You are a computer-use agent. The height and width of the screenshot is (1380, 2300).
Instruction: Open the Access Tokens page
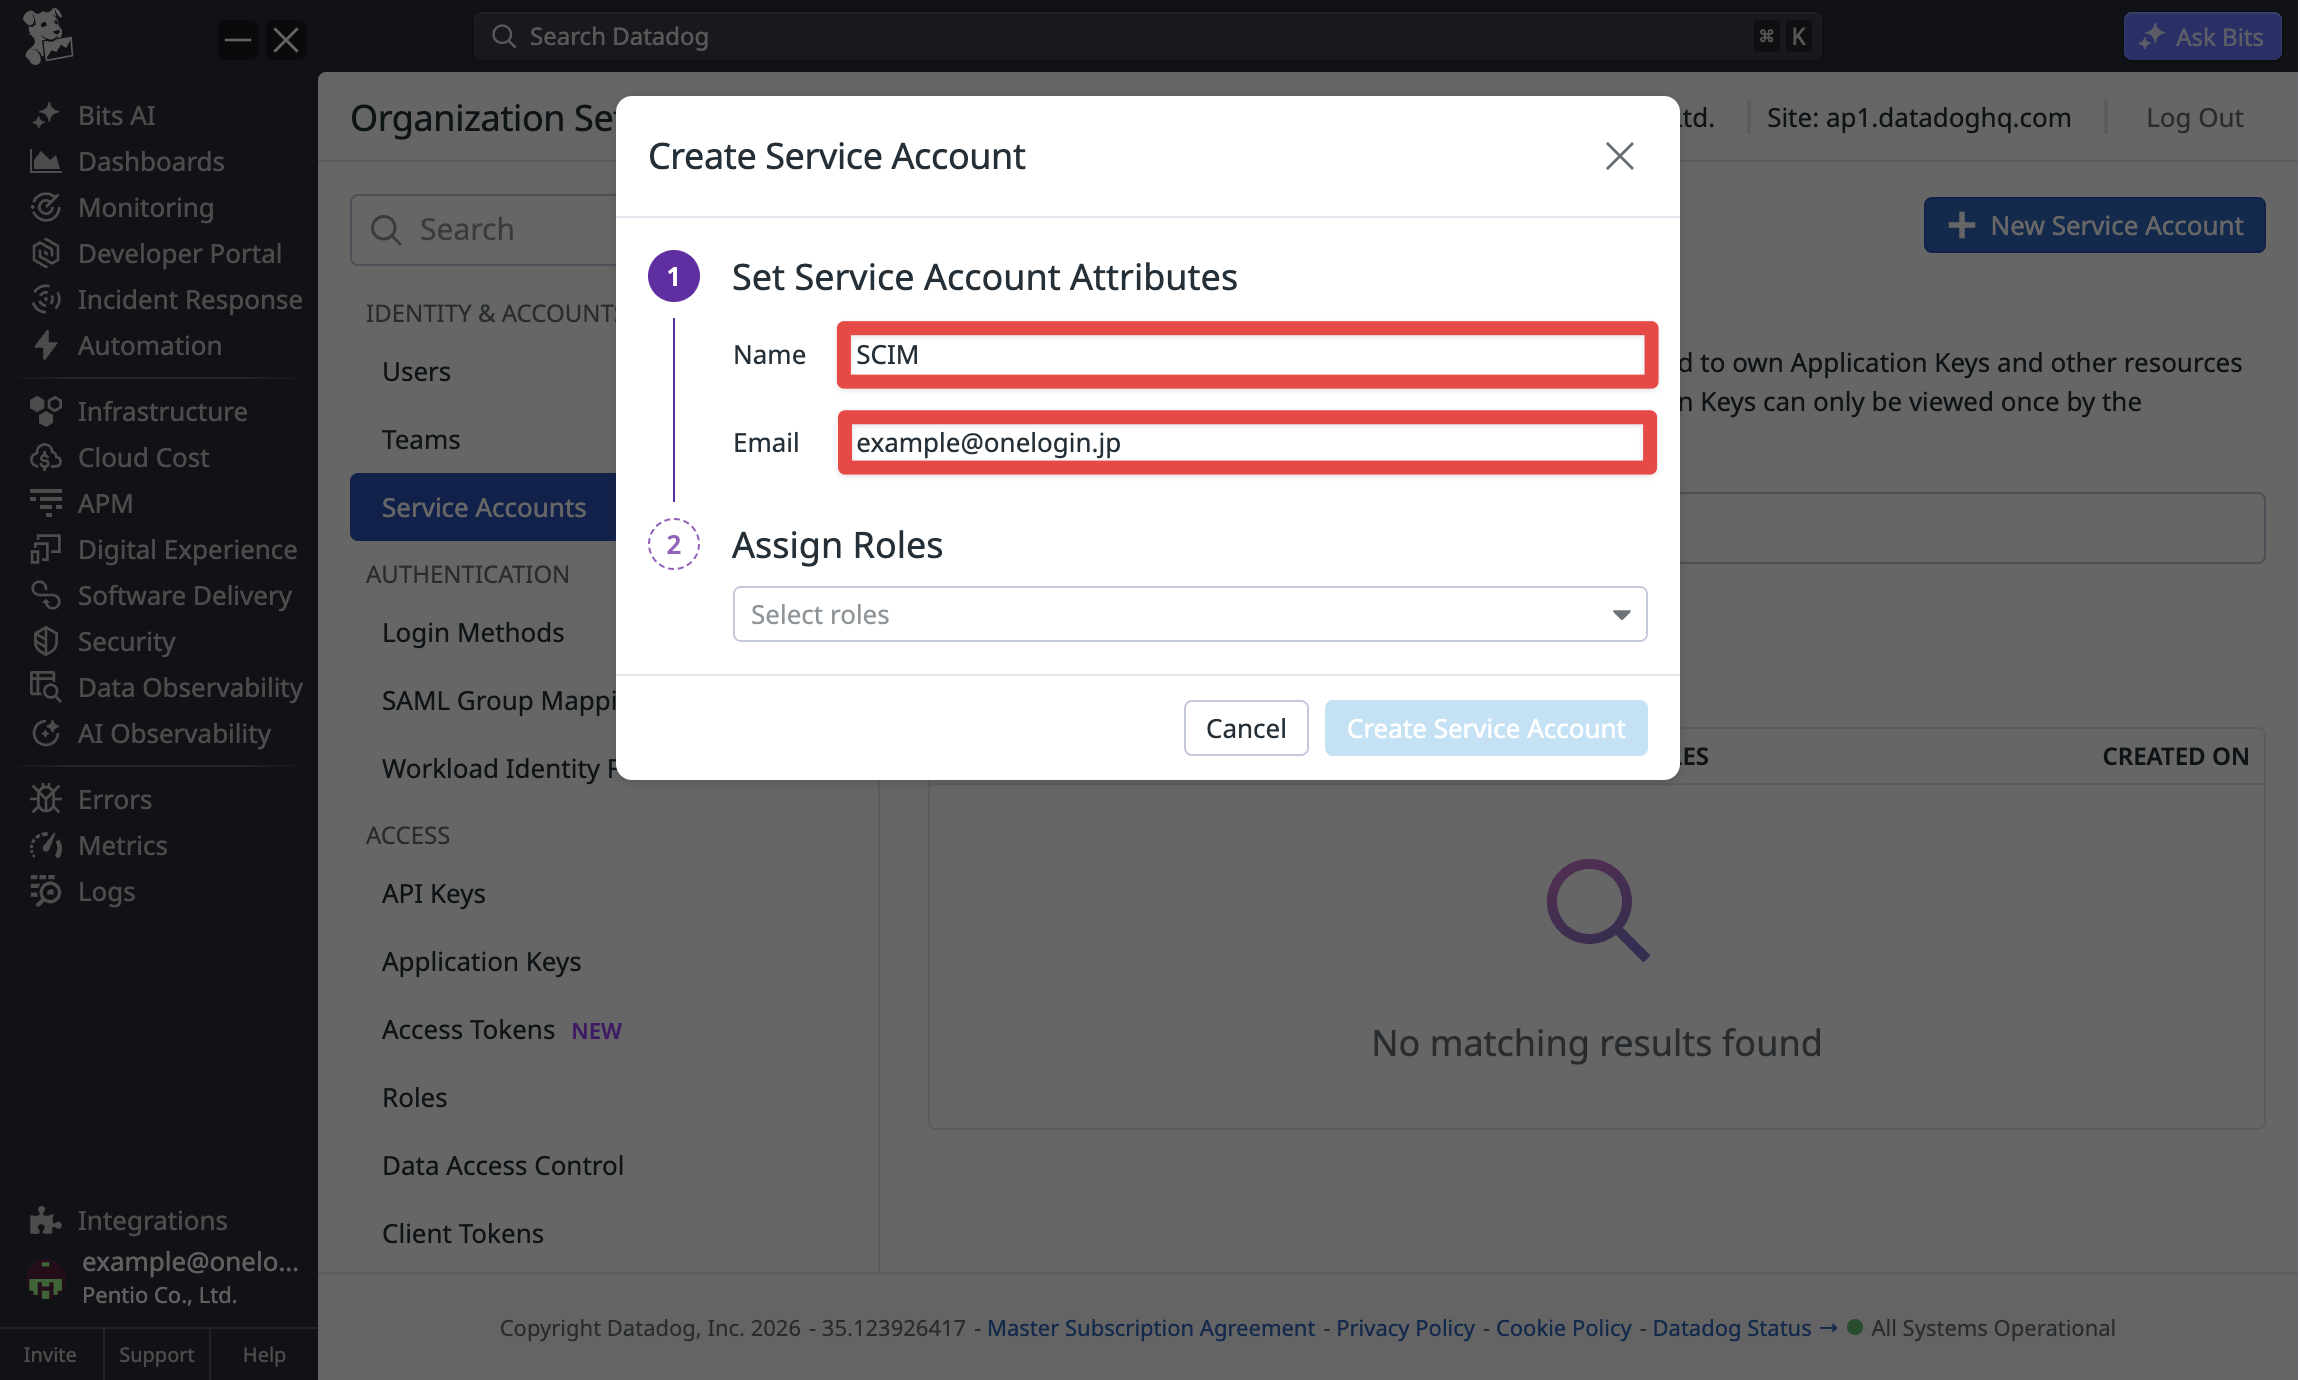point(468,1029)
